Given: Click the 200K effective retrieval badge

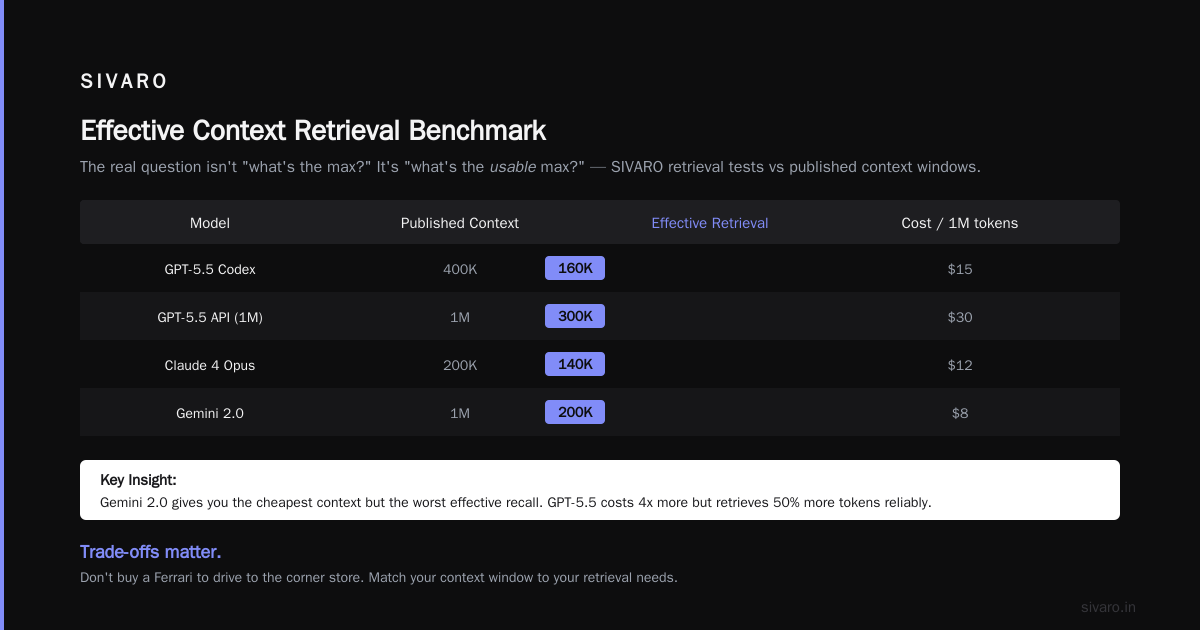Looking at the screenshot, I should pos(575,412).
